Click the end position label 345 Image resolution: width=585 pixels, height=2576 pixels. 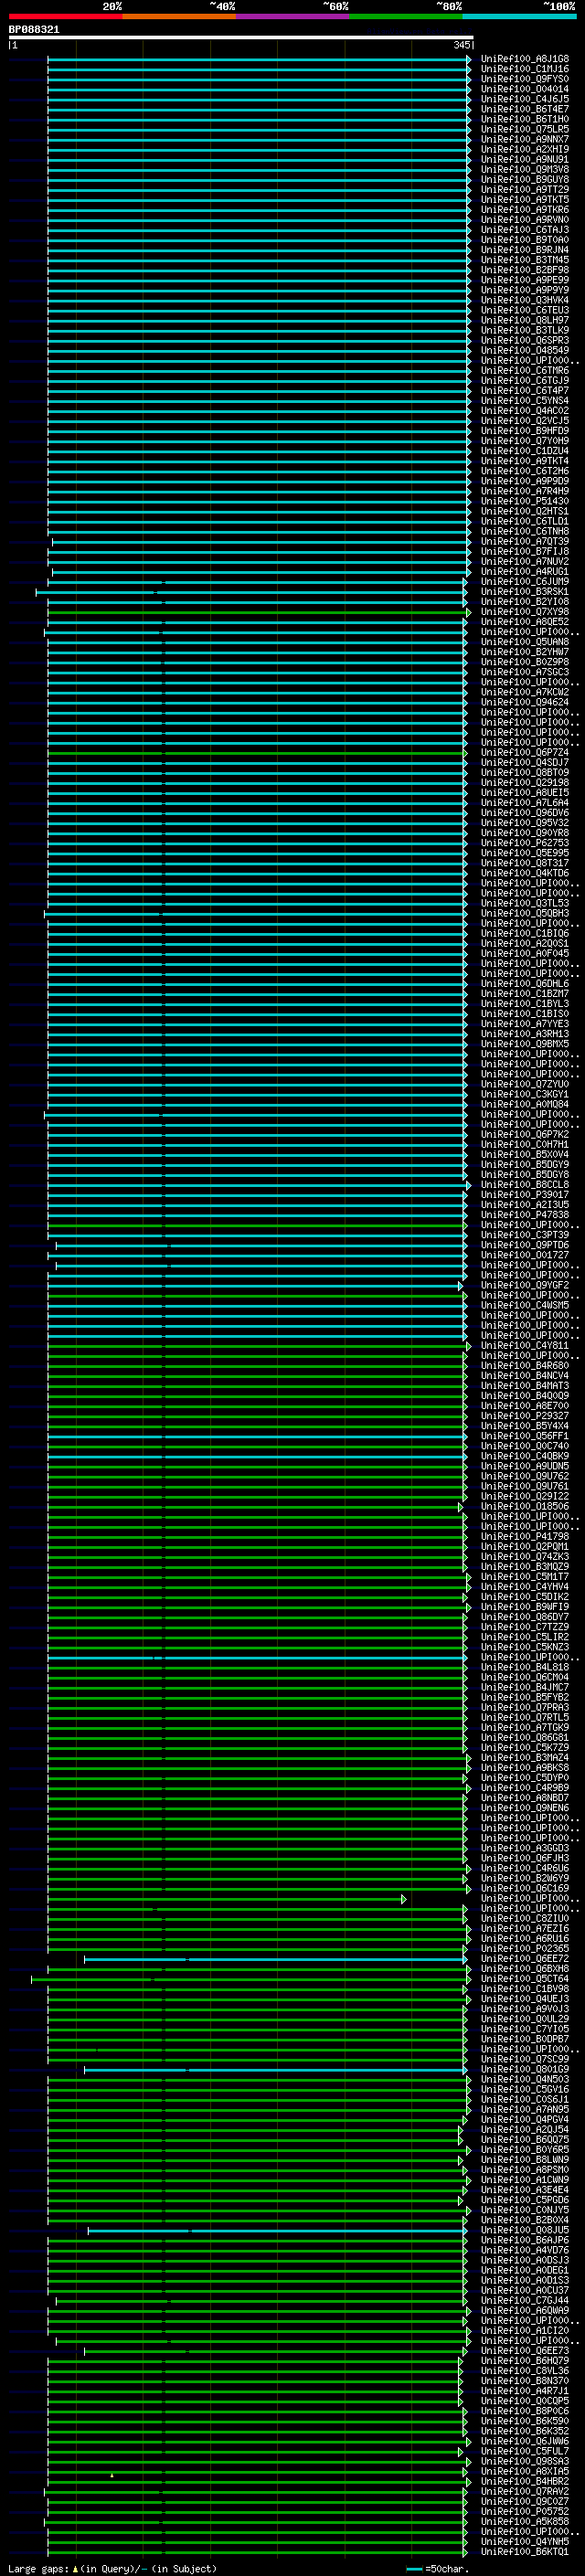pos(461,45)
